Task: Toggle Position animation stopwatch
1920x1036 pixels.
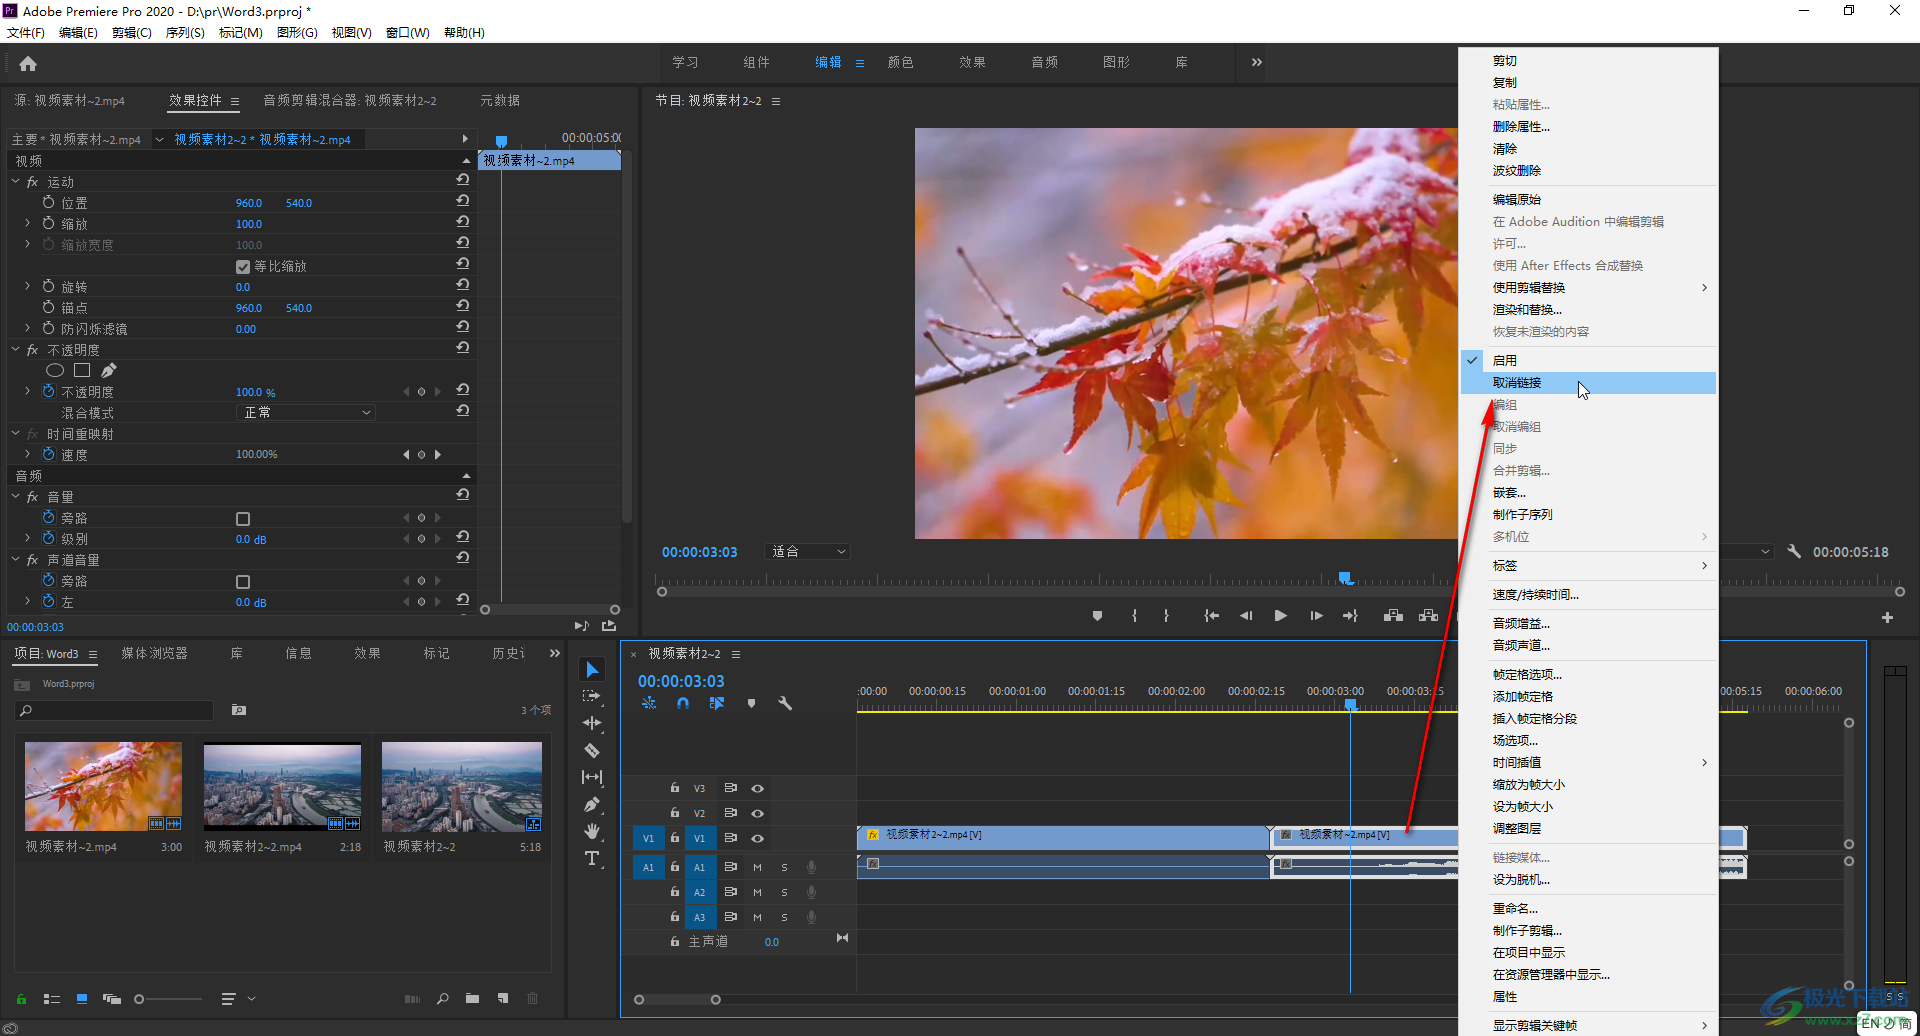Action: (x=48, y=202)
